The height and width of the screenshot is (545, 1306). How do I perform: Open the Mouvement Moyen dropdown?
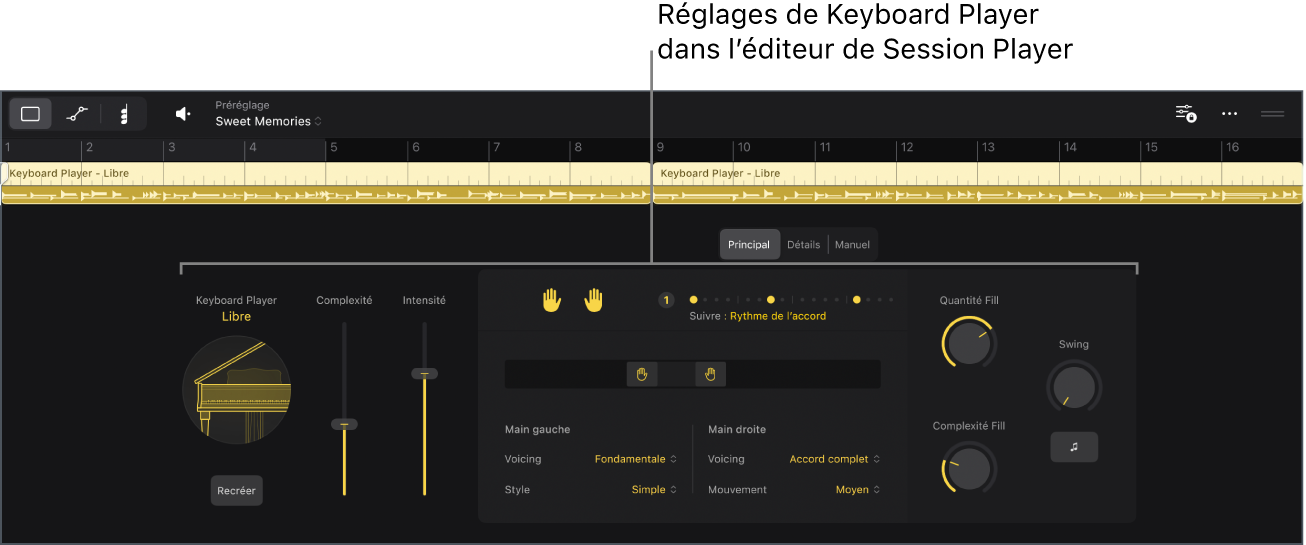[858, 490]
